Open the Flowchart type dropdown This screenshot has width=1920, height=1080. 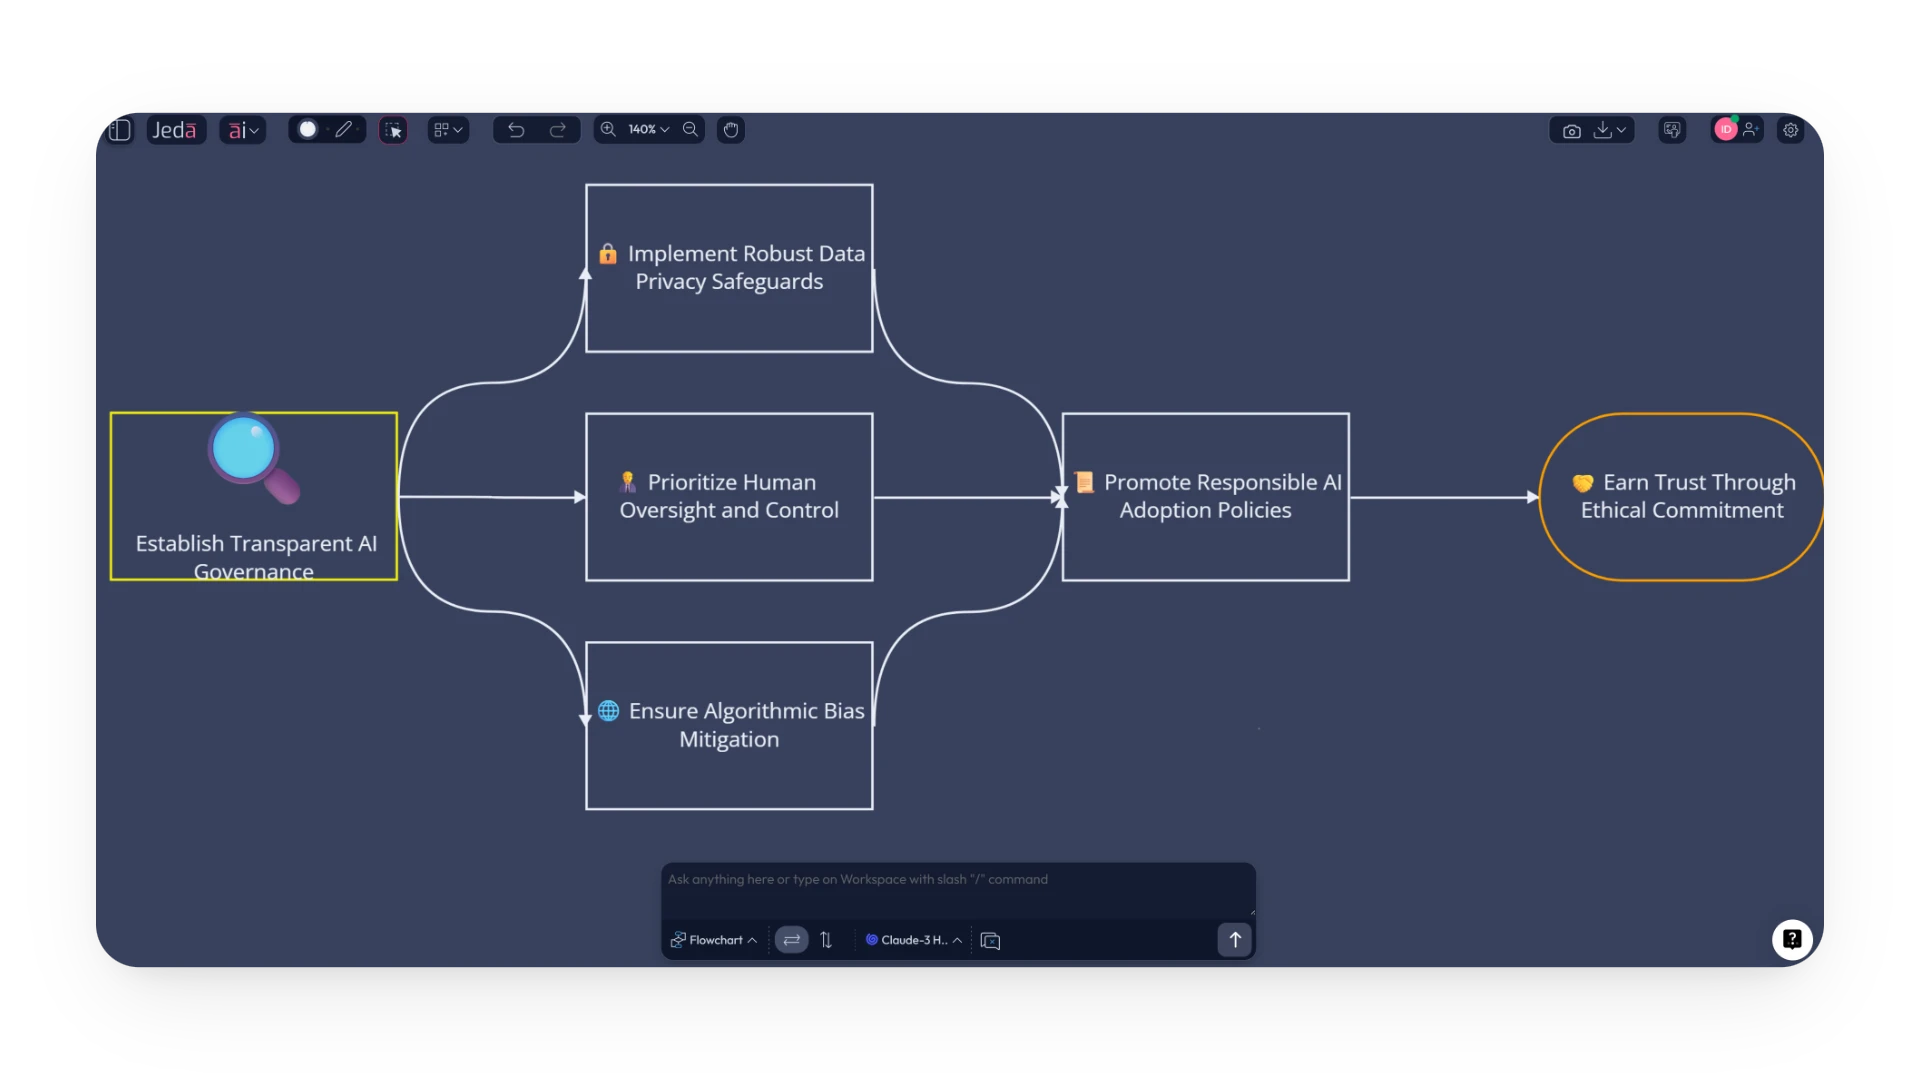click(714, 940)
